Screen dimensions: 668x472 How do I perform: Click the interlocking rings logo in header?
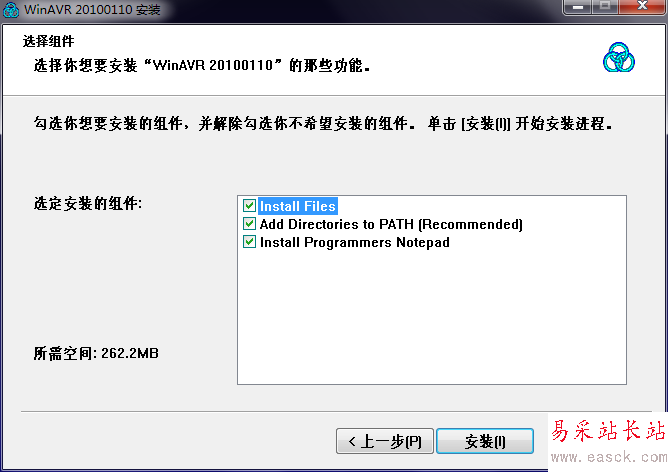(619, 58)
